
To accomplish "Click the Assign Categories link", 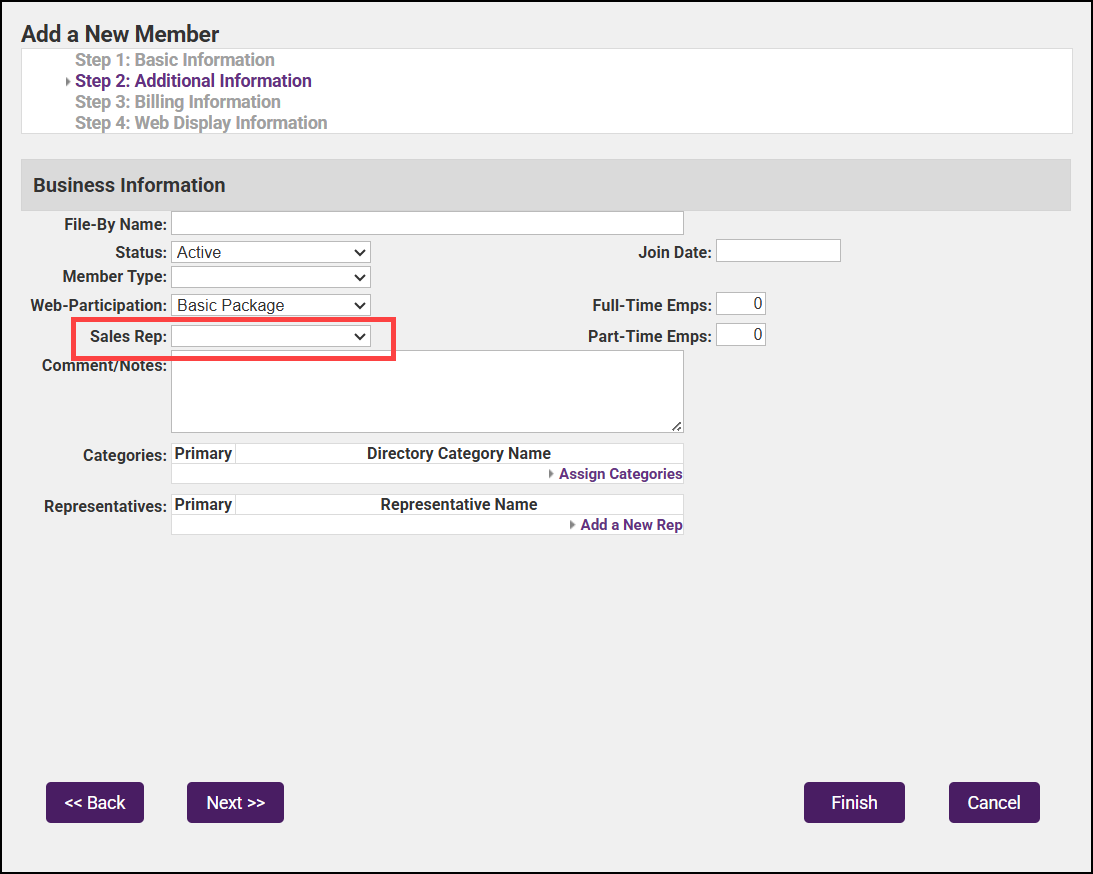I will pyautogui.click(x=620, y=474).
